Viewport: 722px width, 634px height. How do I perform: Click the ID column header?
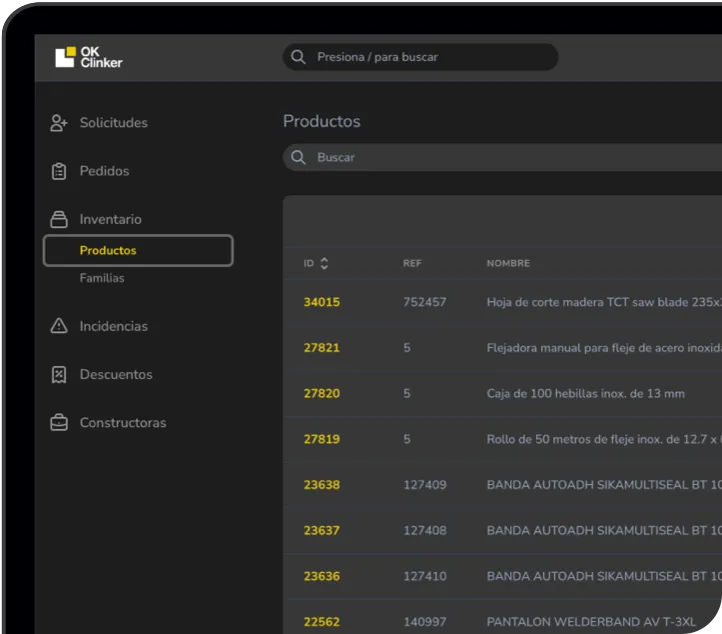coord(309,263)
